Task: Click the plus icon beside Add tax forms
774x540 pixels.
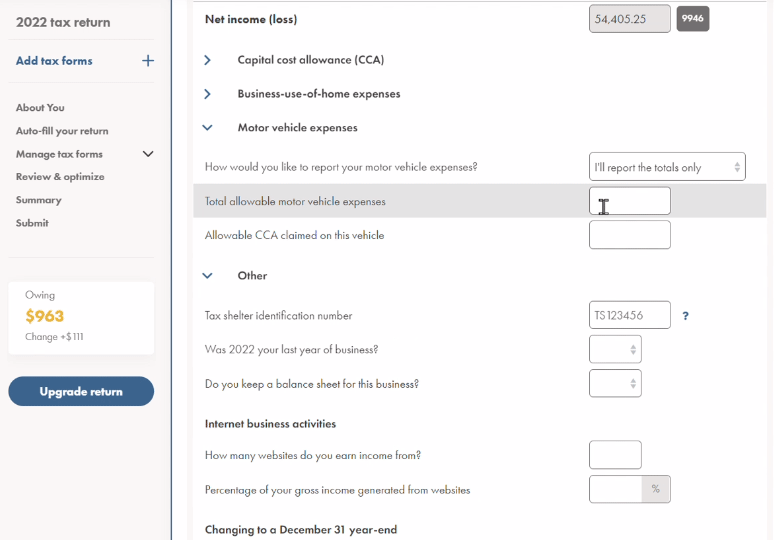Action: coord(148,61)
